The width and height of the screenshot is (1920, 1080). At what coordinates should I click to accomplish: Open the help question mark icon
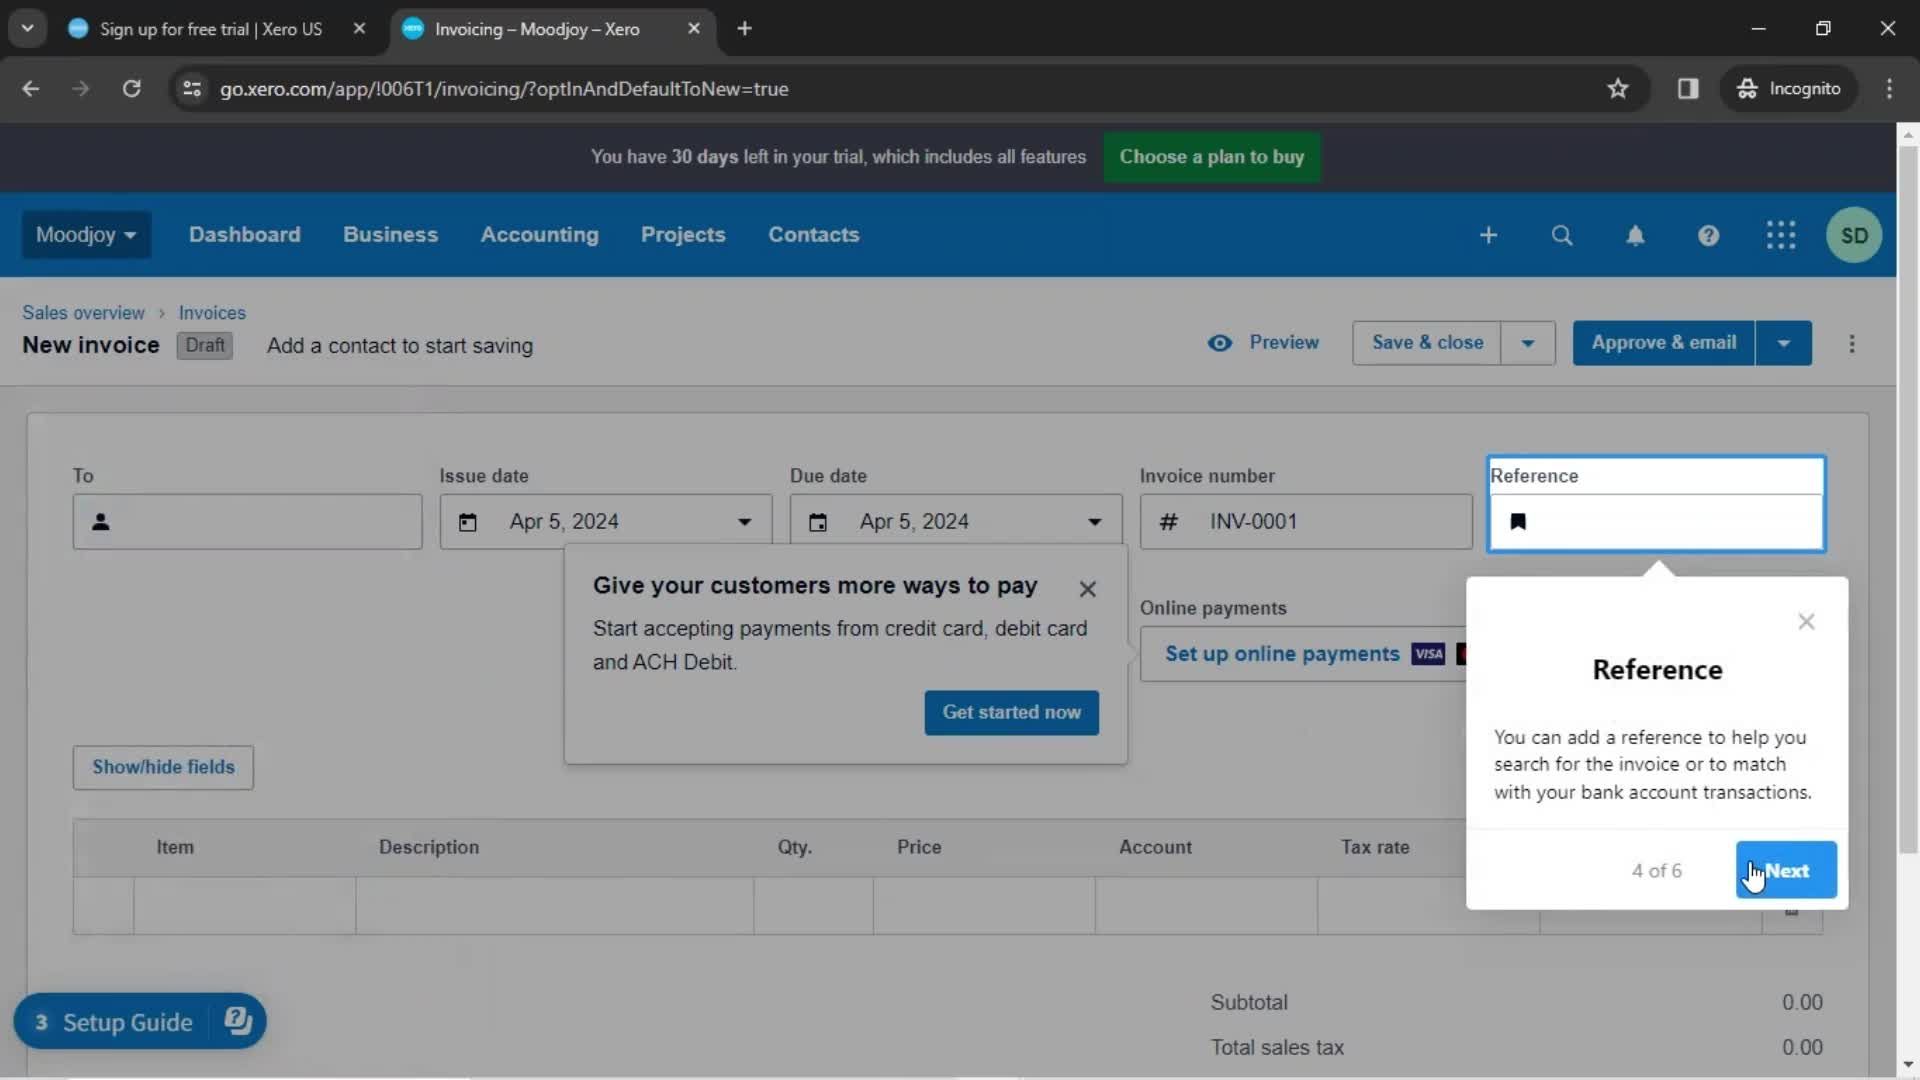coord(1708,235)
